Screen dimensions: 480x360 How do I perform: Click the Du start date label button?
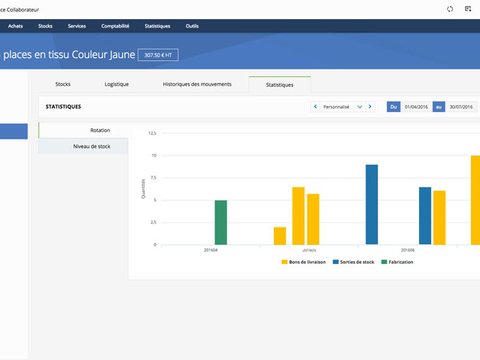(x=393, y=107)
